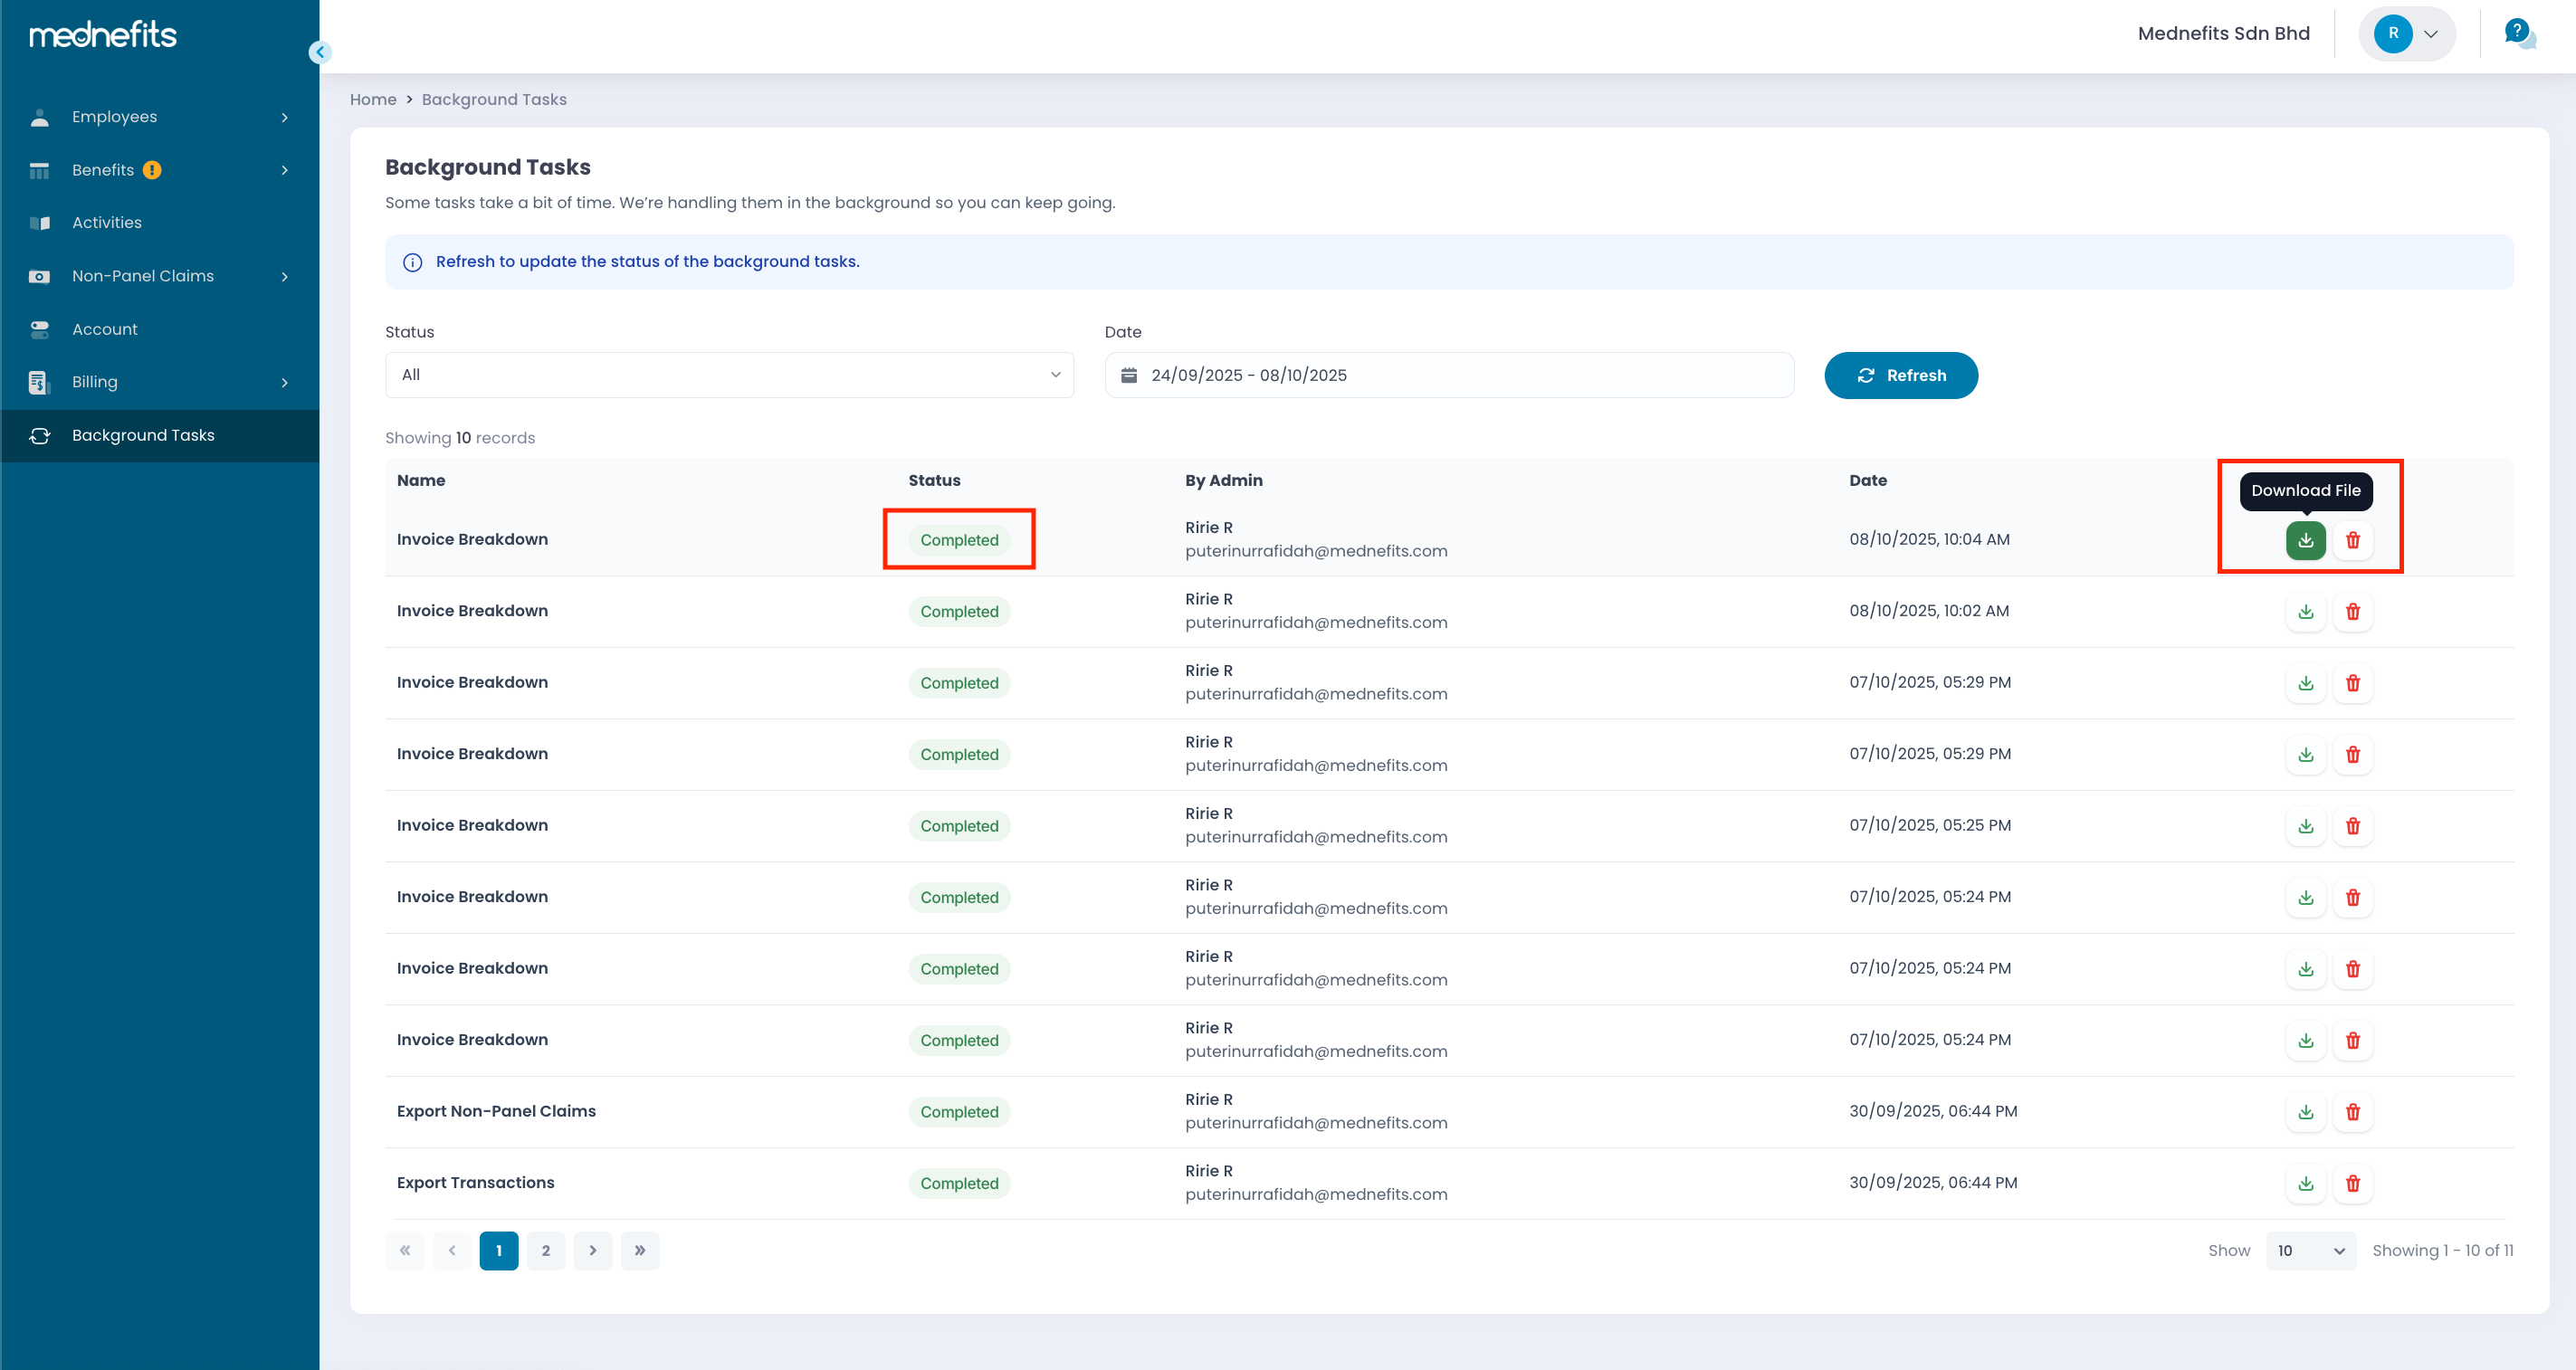Delete the Export Transactions task
This screenshot has width=2576, height=1370.
pyautogui.click(x=2352, y=1183)
